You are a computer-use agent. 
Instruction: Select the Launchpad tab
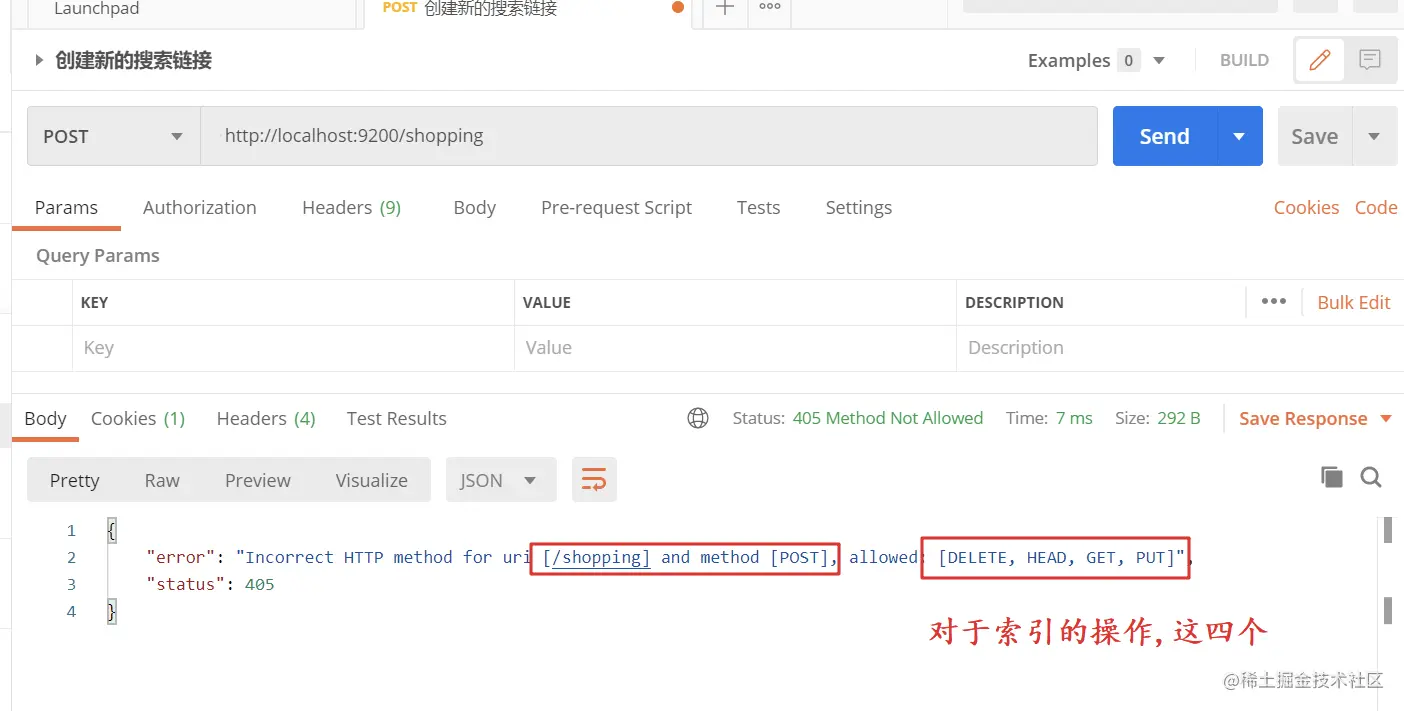pos(97,8)
